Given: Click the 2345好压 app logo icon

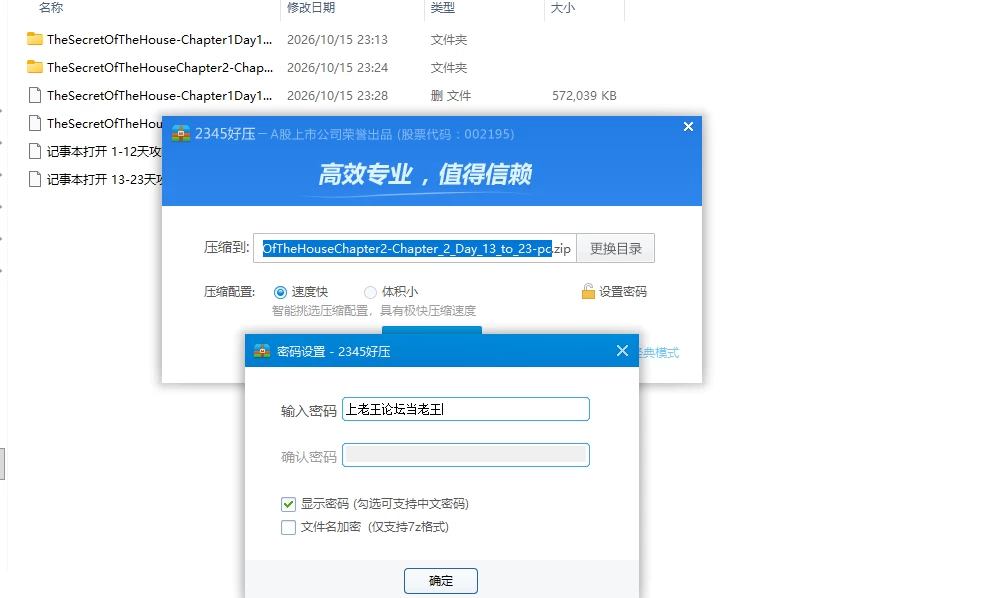Looking at the screenshot, I should tap(181, 133).
